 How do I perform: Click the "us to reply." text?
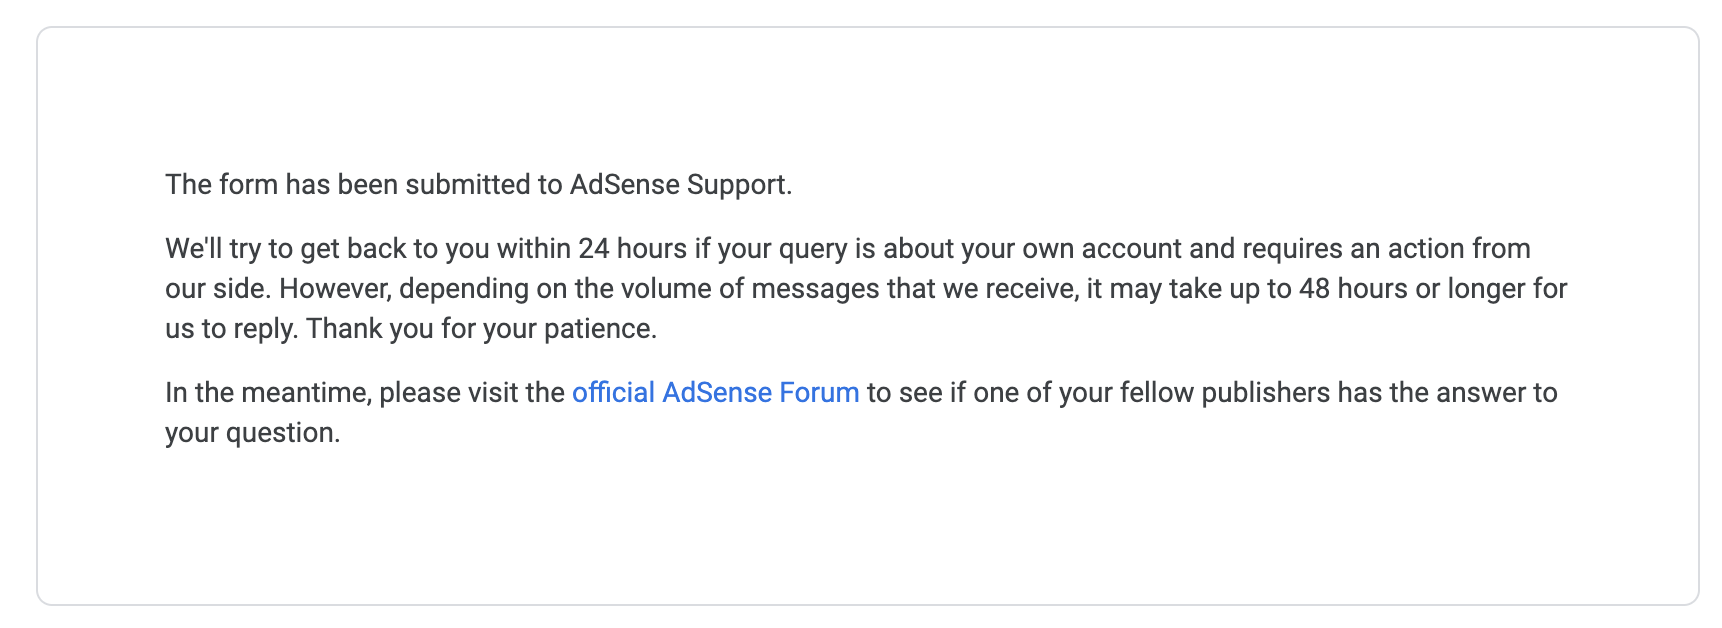(231, 329)
